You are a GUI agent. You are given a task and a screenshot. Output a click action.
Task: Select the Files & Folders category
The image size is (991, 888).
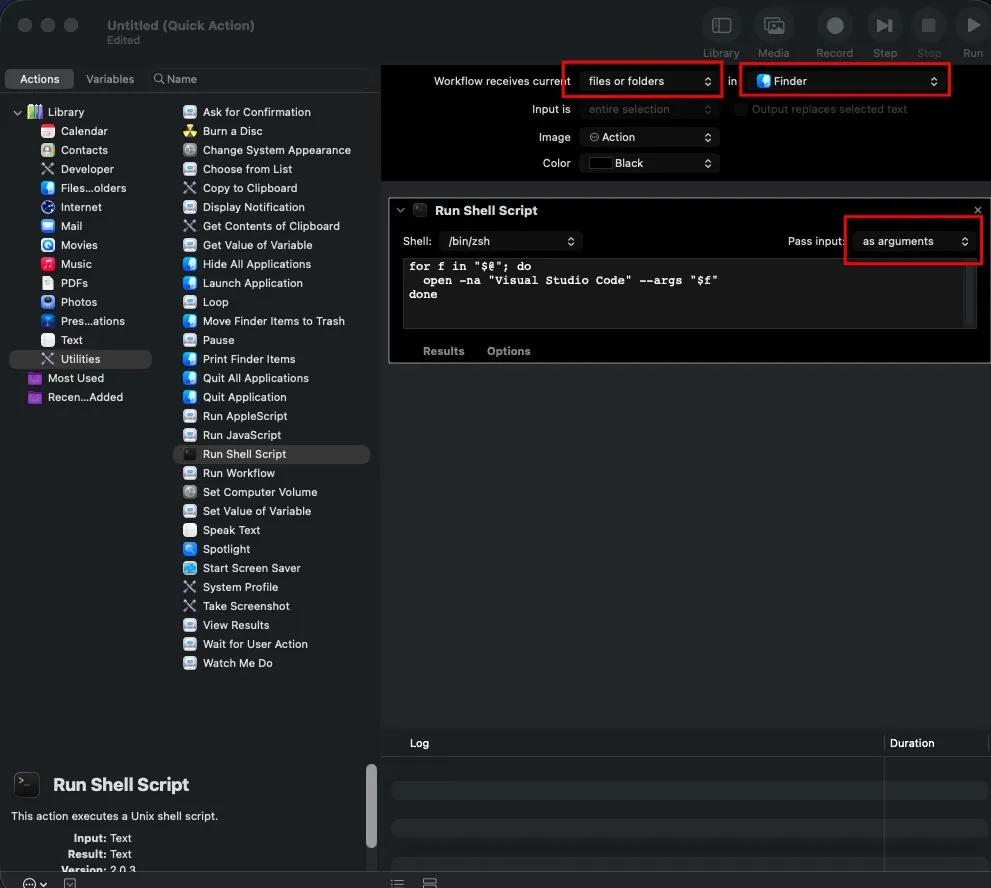click(93, 188)
